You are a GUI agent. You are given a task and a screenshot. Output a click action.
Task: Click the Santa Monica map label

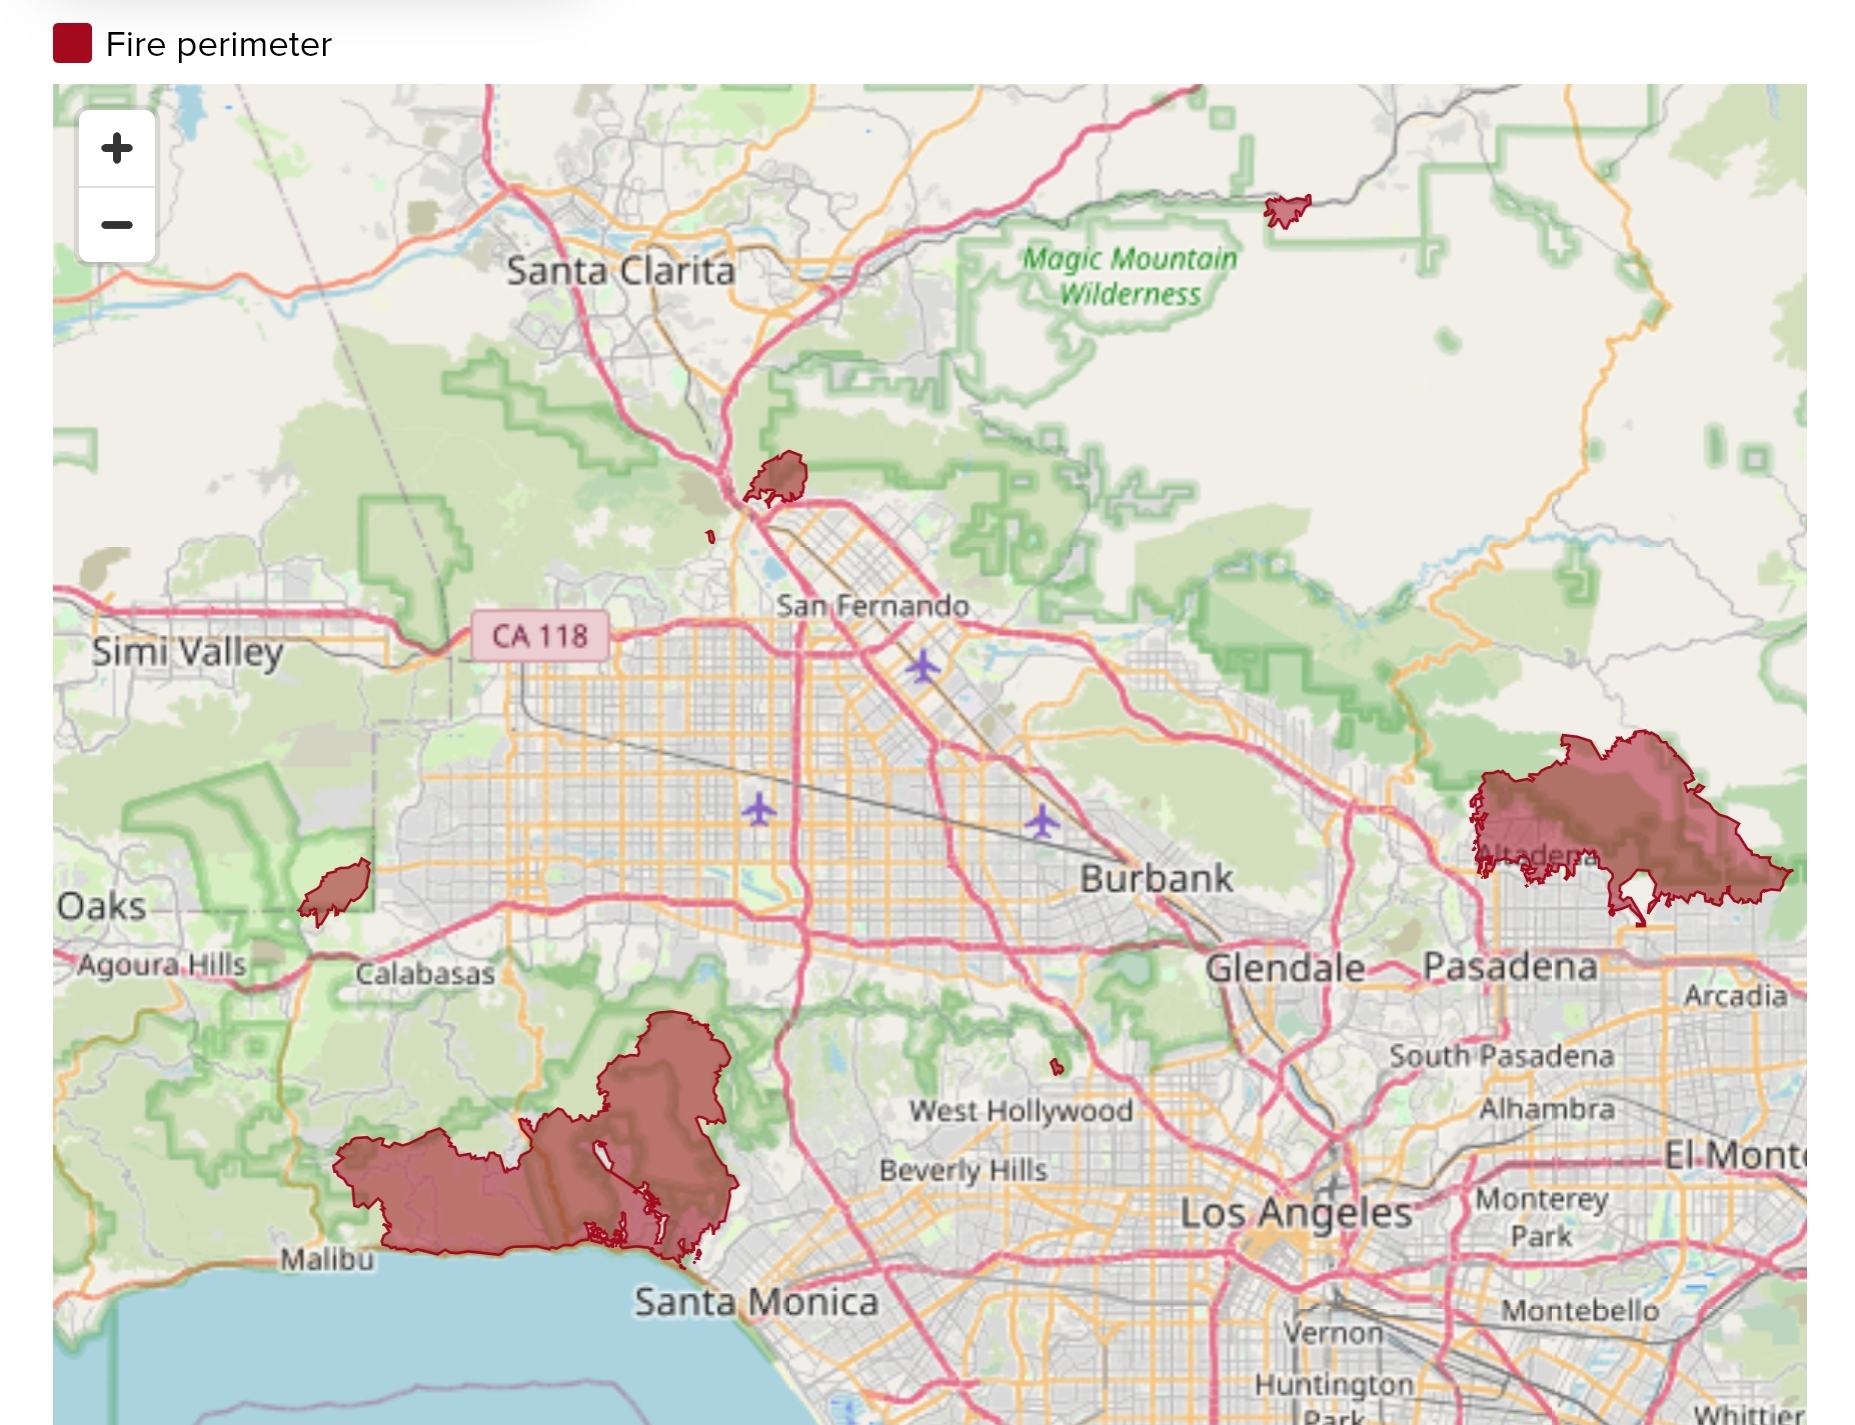756,1302
